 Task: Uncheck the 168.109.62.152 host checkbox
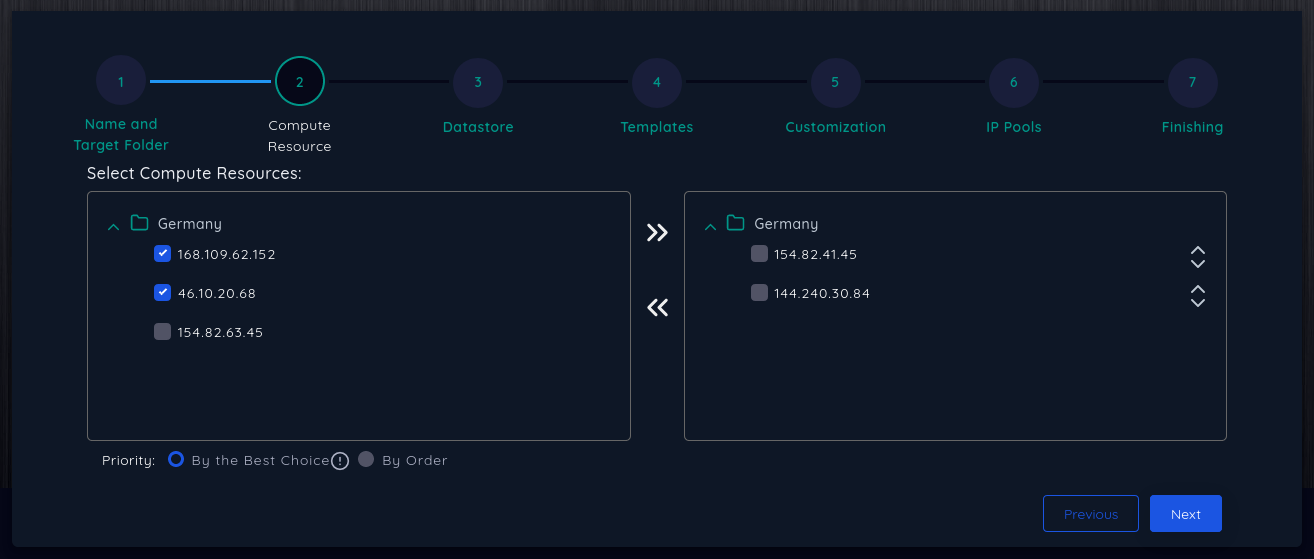(x=162, y=254)
